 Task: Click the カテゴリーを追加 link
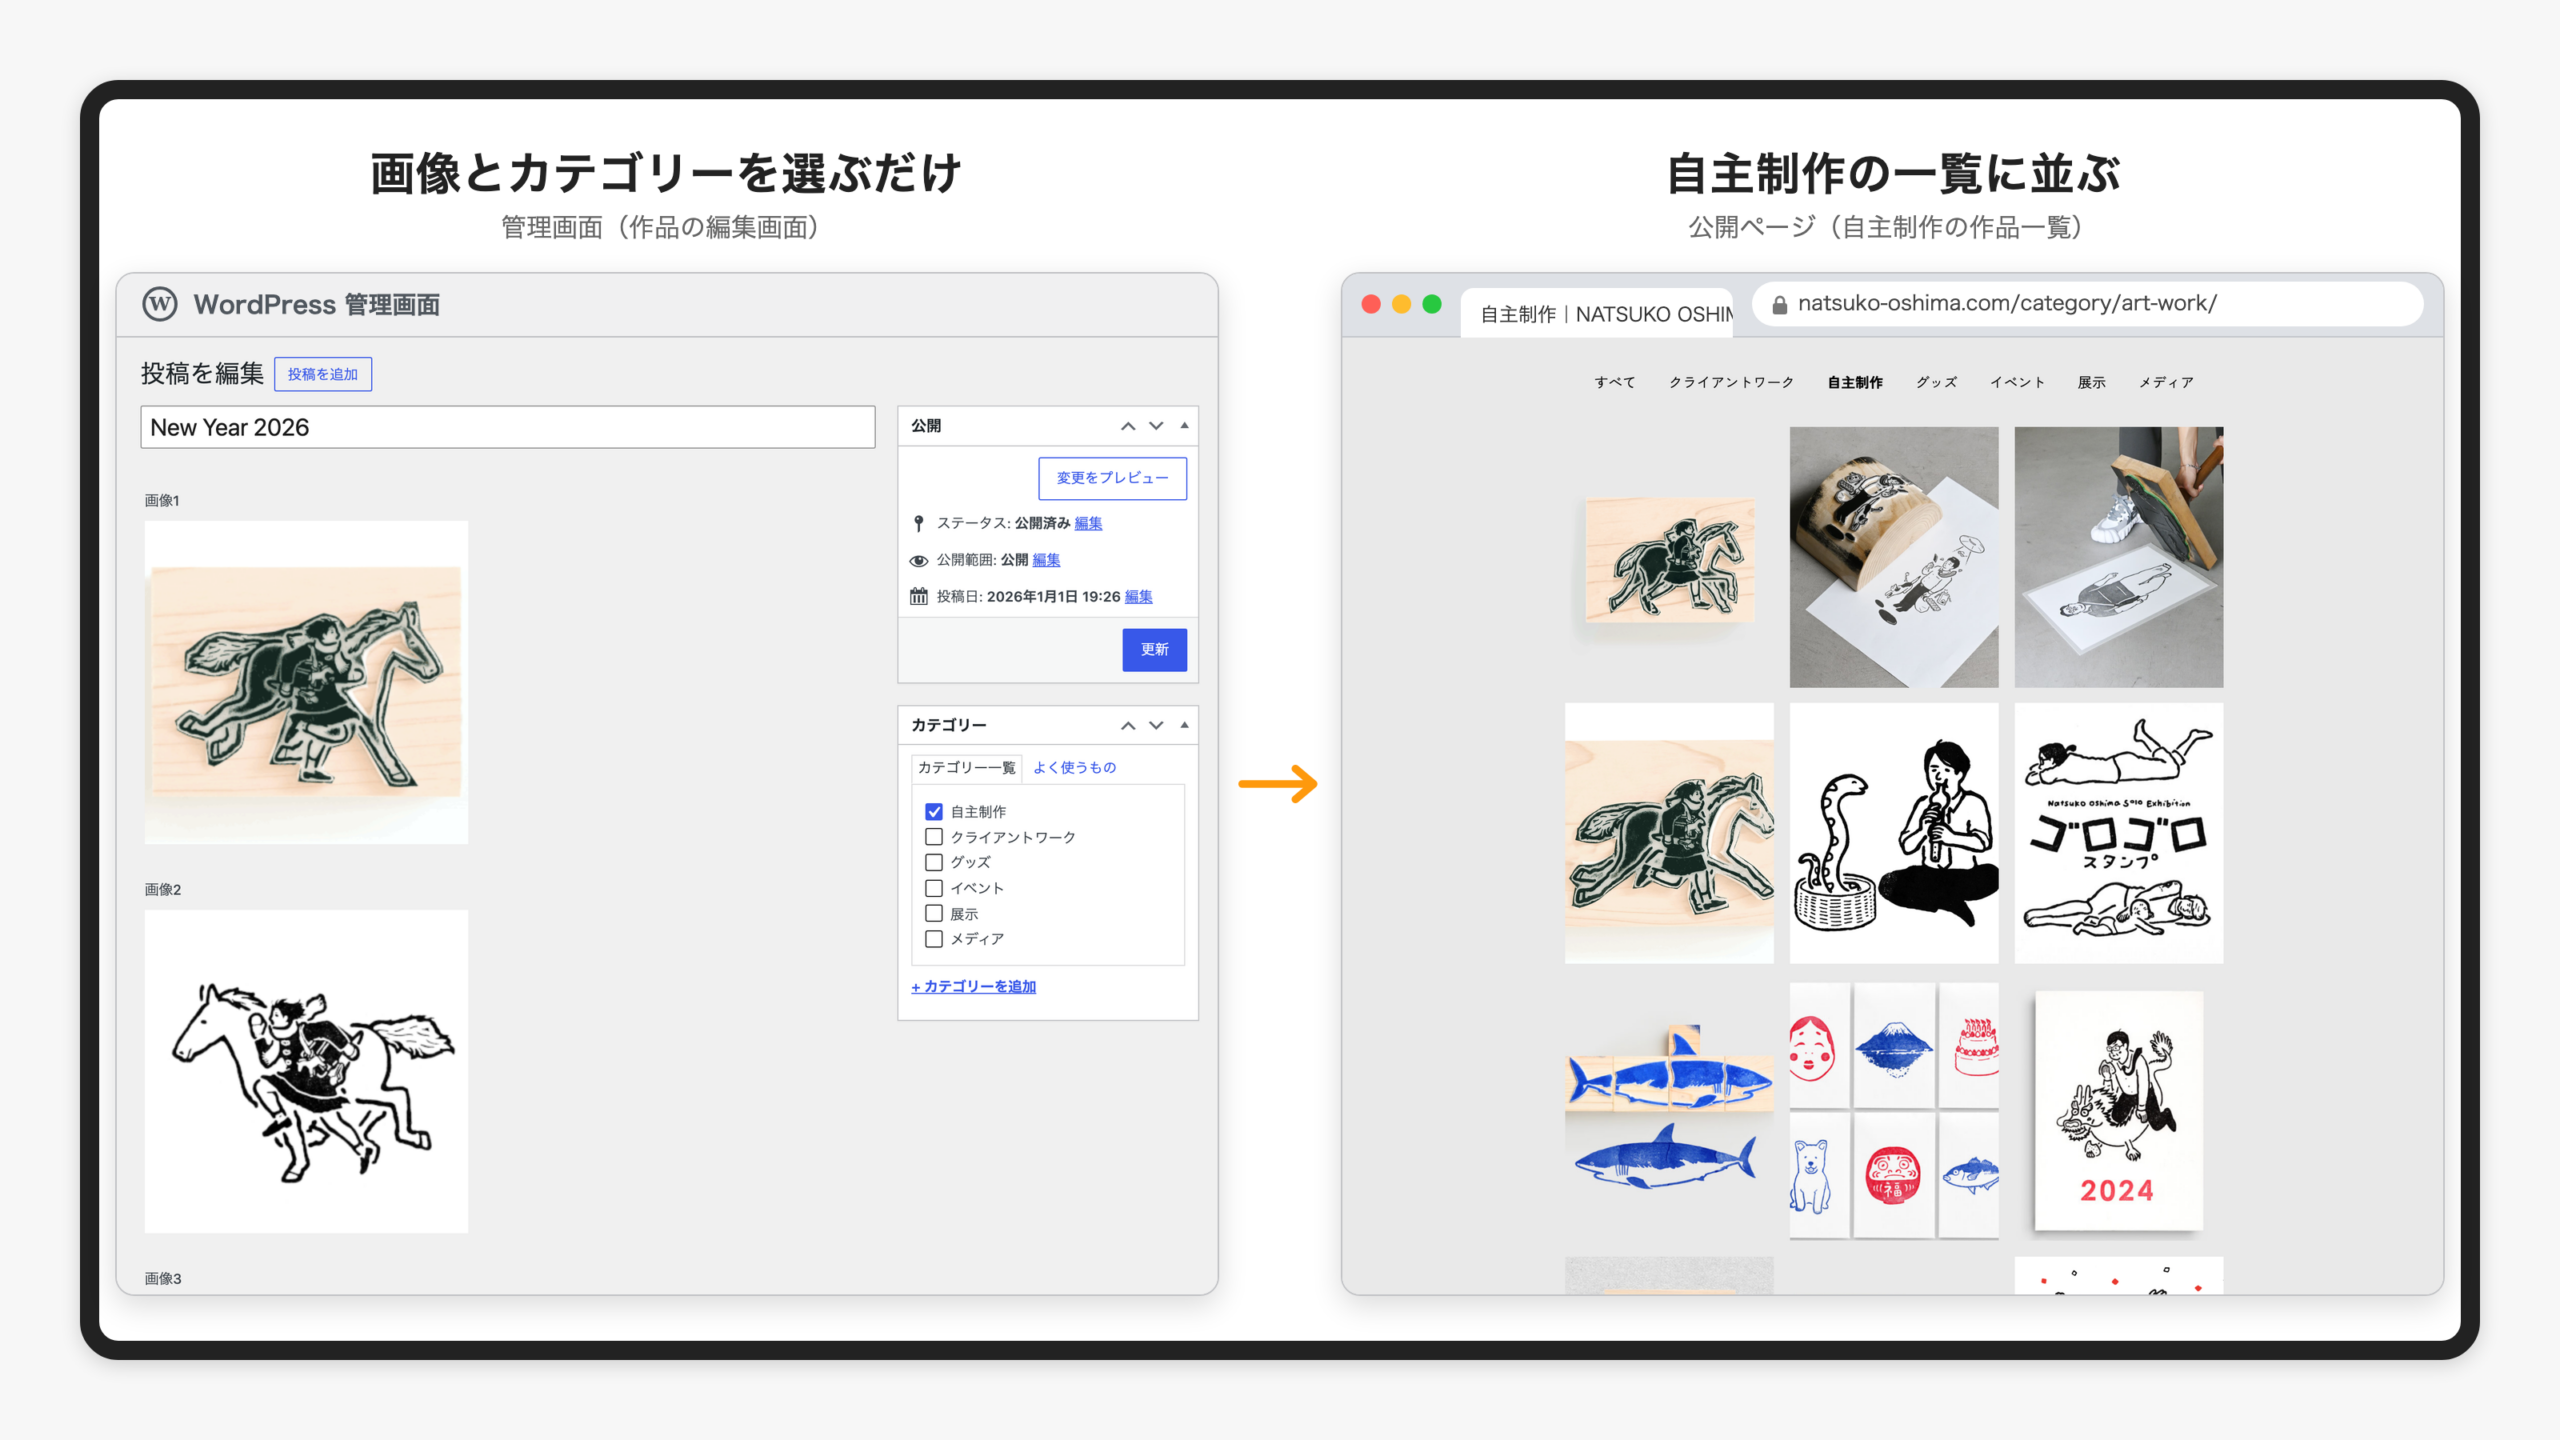(974, 986)
